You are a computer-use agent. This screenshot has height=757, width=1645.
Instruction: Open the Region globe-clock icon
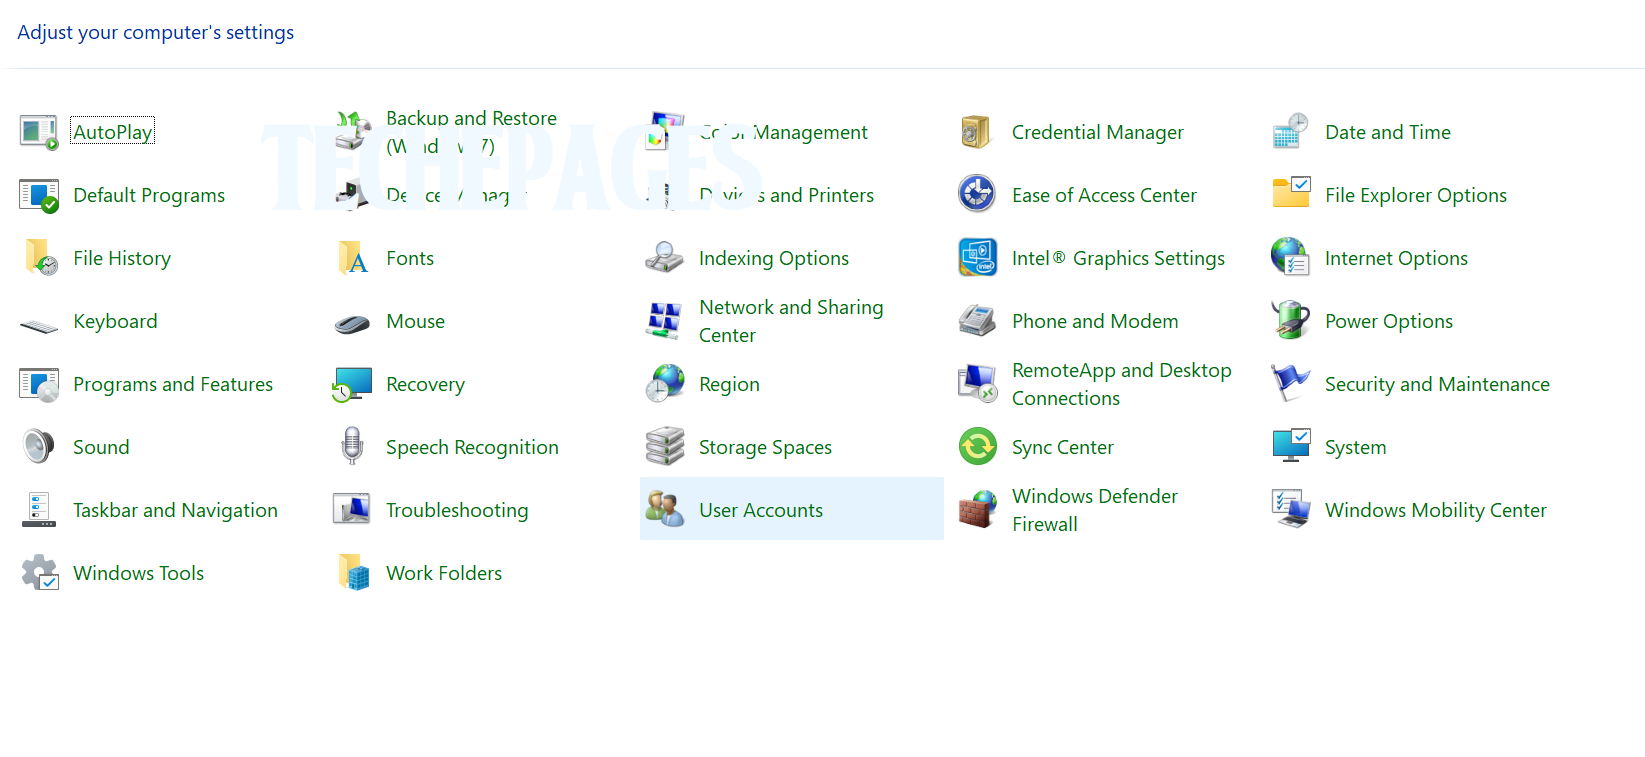[x=665, y=384]
